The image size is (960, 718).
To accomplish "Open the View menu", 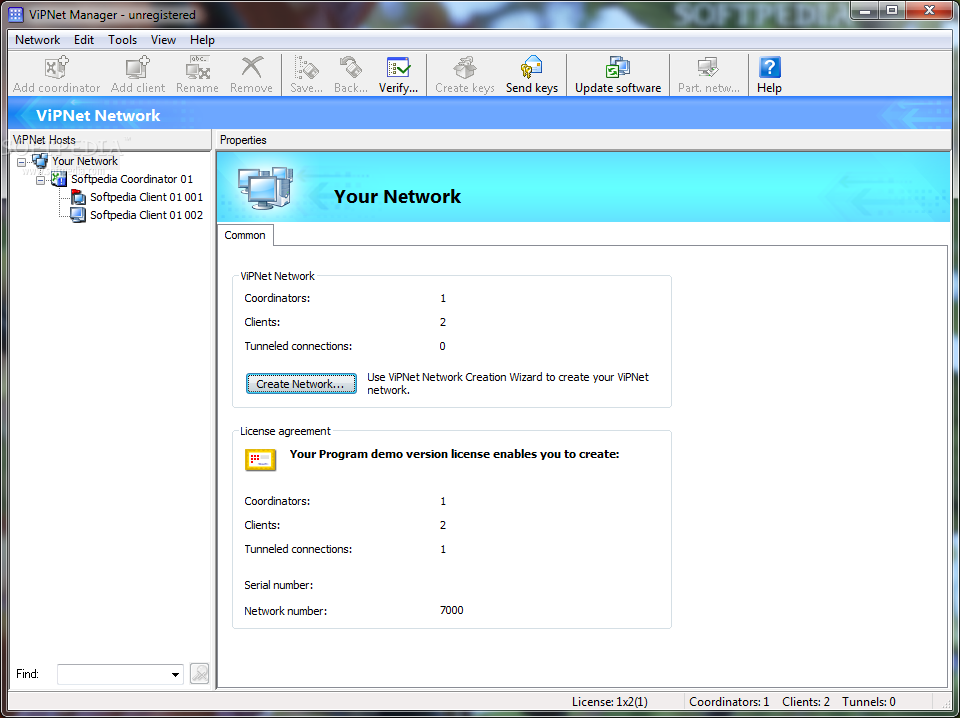I will click(x=163, y=40).
